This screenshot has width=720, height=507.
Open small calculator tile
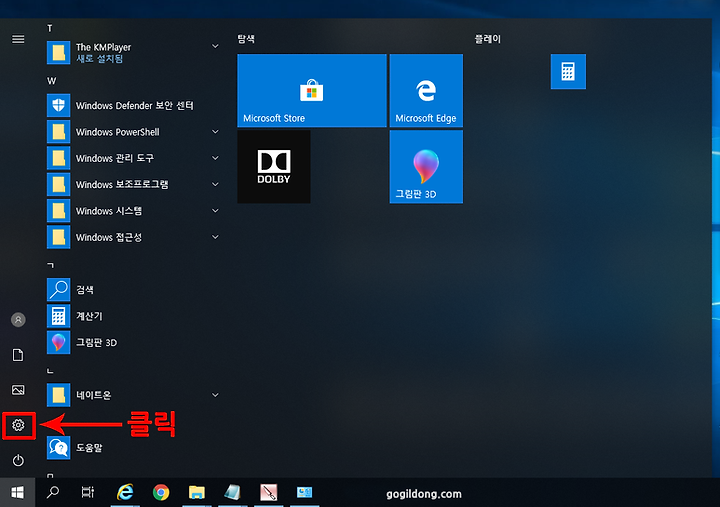point(568,72)
